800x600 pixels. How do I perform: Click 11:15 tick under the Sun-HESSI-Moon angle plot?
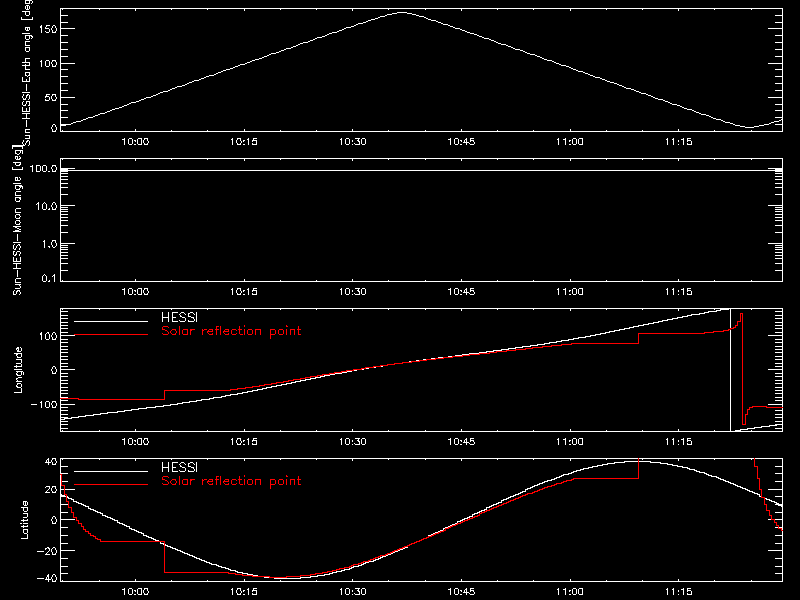click(x=679, y=292)
